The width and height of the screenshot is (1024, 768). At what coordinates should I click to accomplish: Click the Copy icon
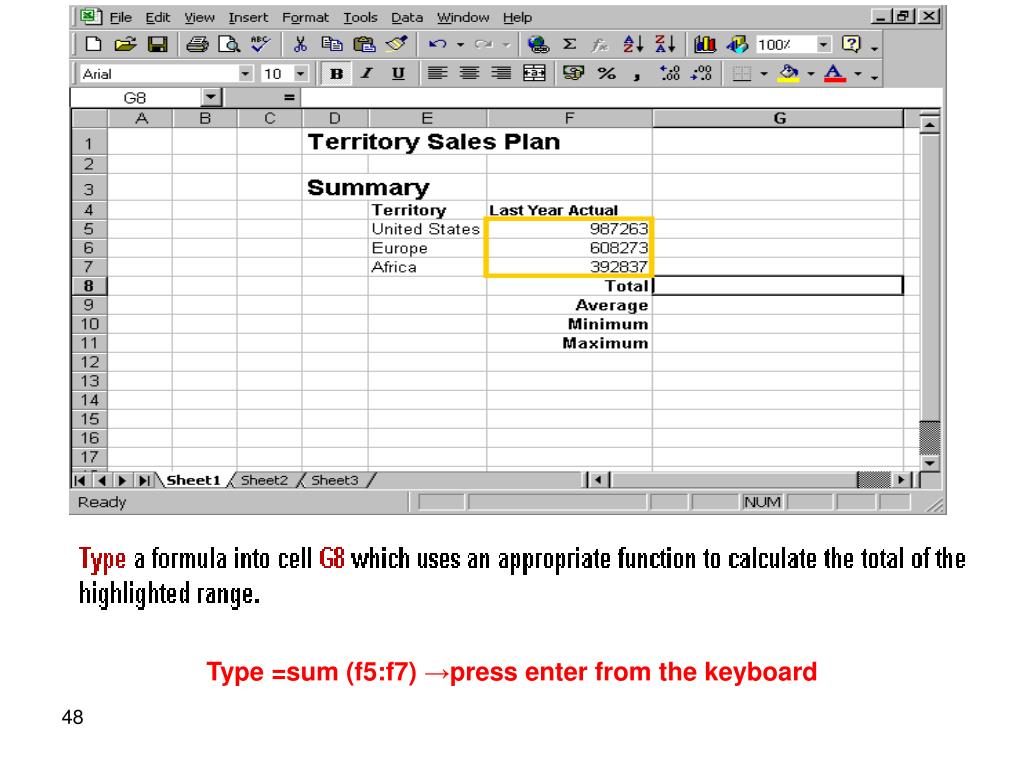click(x=332, y=44)
